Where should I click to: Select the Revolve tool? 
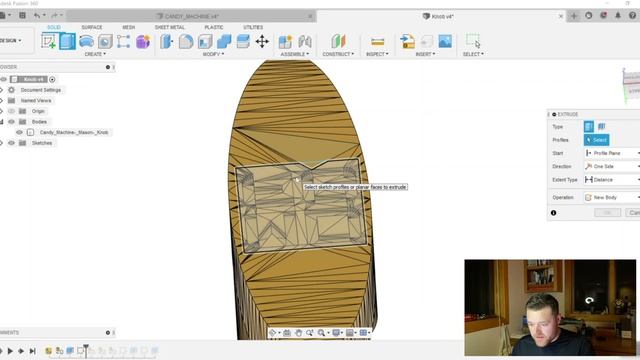click(x=86, y=42)
